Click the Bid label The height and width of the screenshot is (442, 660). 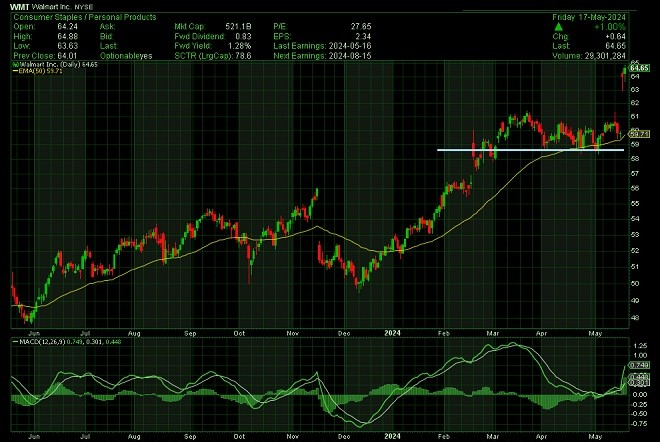107,36
